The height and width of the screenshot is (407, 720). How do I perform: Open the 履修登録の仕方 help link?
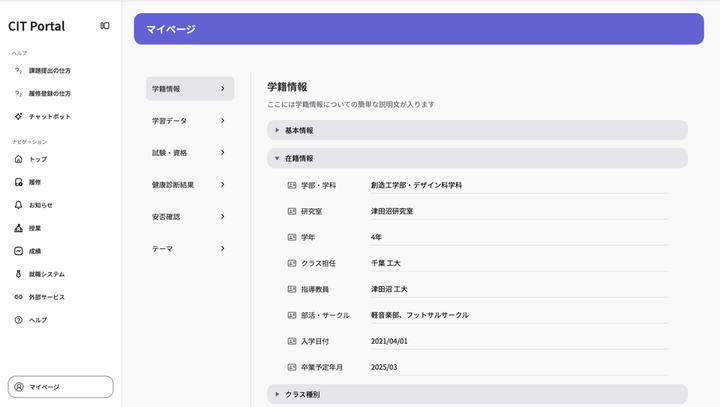pyautogui.click(x=49, y=94)
